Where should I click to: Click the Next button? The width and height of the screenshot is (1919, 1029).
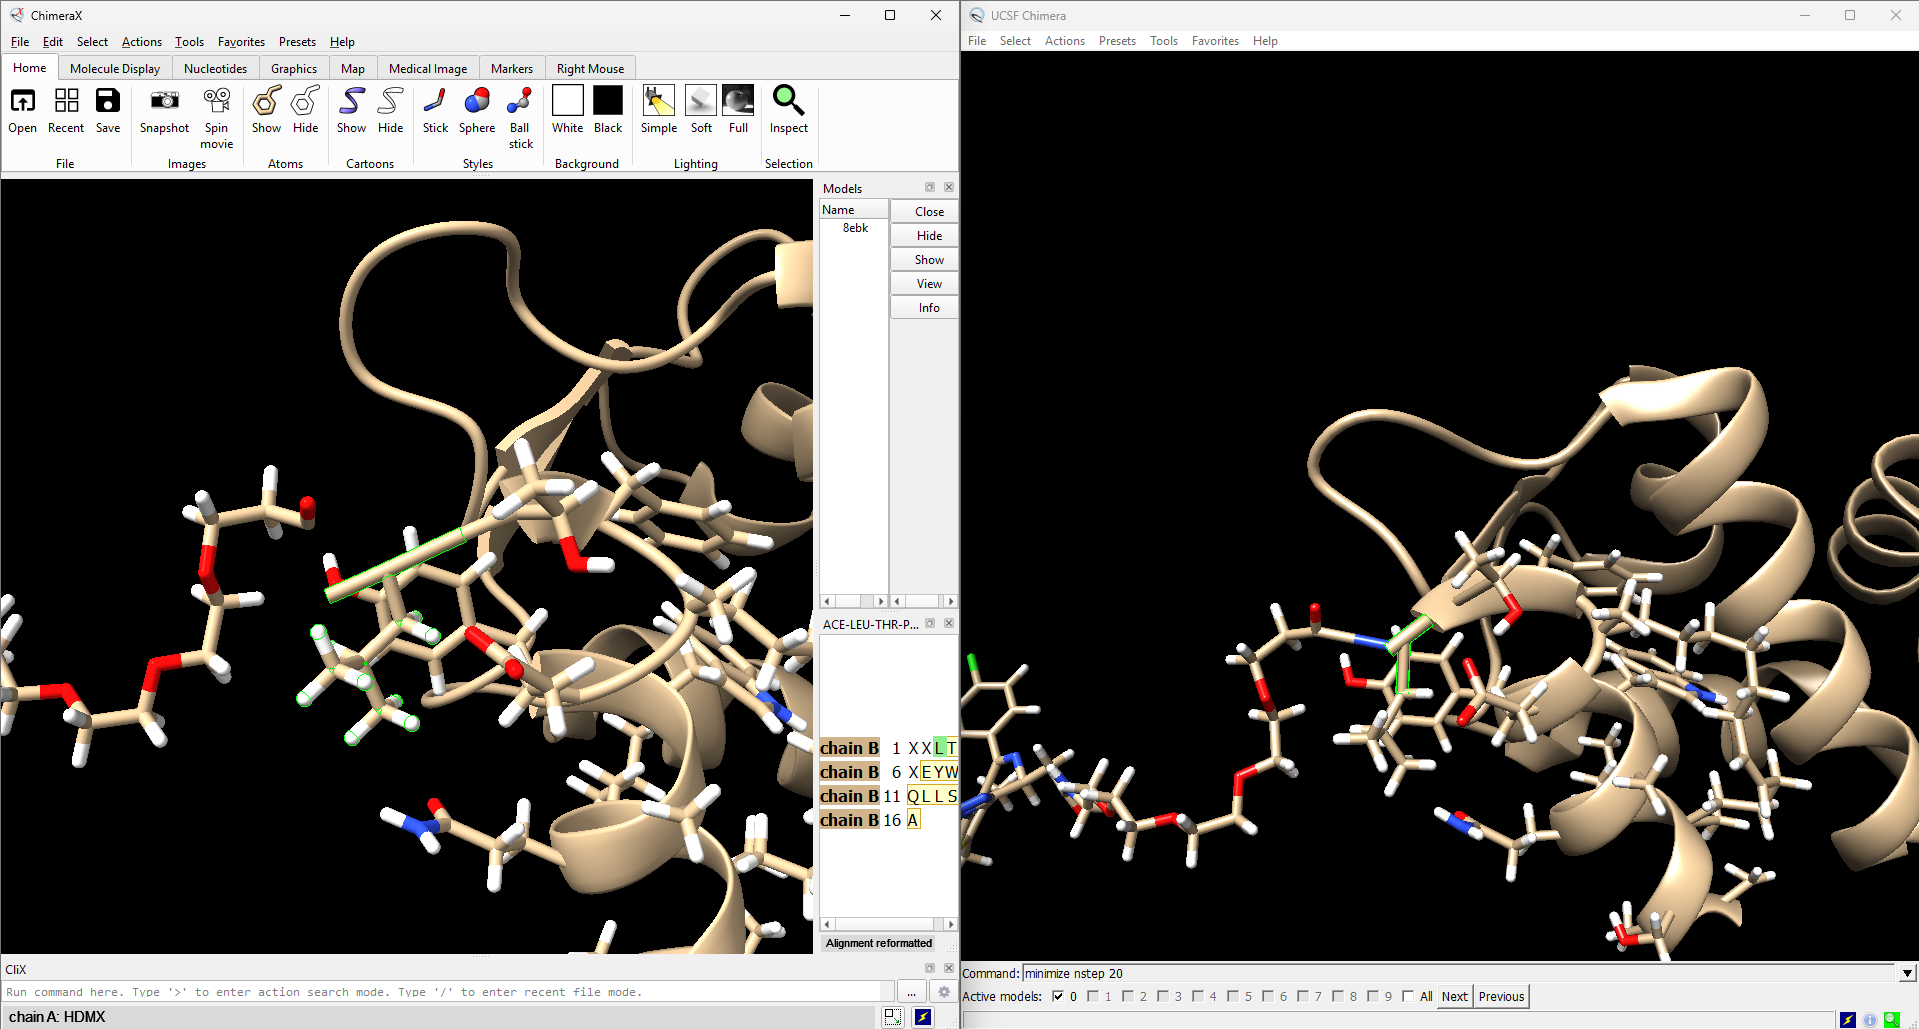pyautogui.click(x=1454, y=996)
